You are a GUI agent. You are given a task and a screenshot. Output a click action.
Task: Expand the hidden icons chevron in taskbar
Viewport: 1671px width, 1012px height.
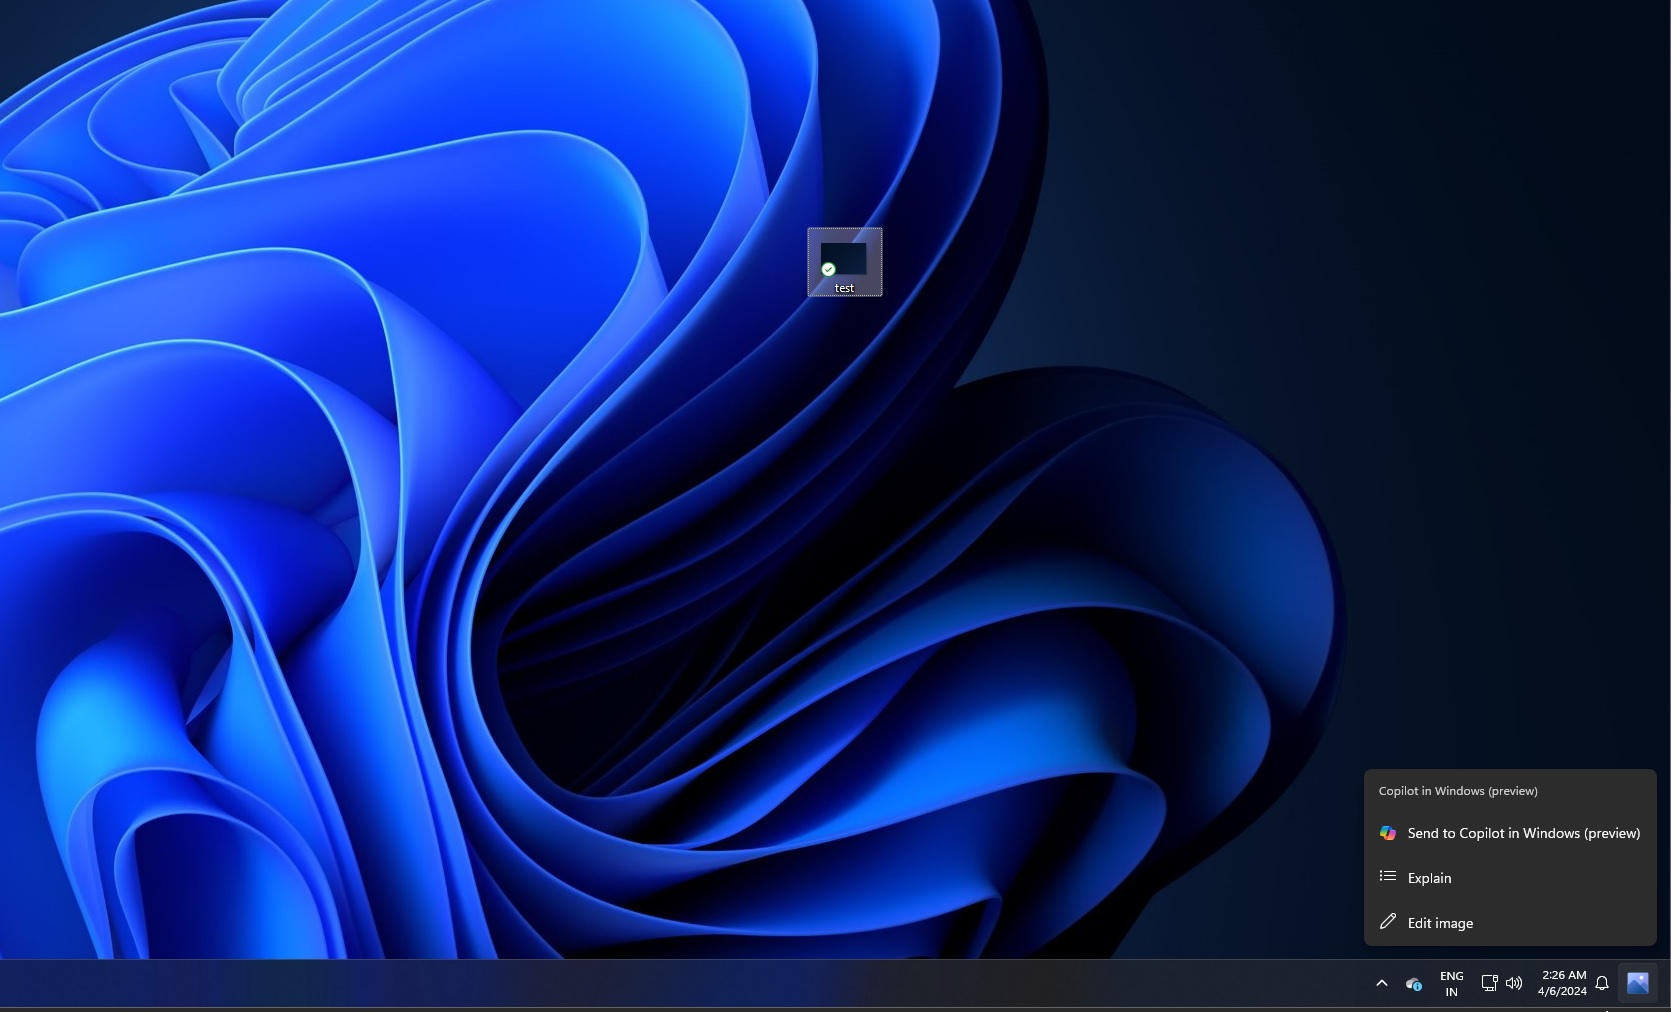point(1381,983)
